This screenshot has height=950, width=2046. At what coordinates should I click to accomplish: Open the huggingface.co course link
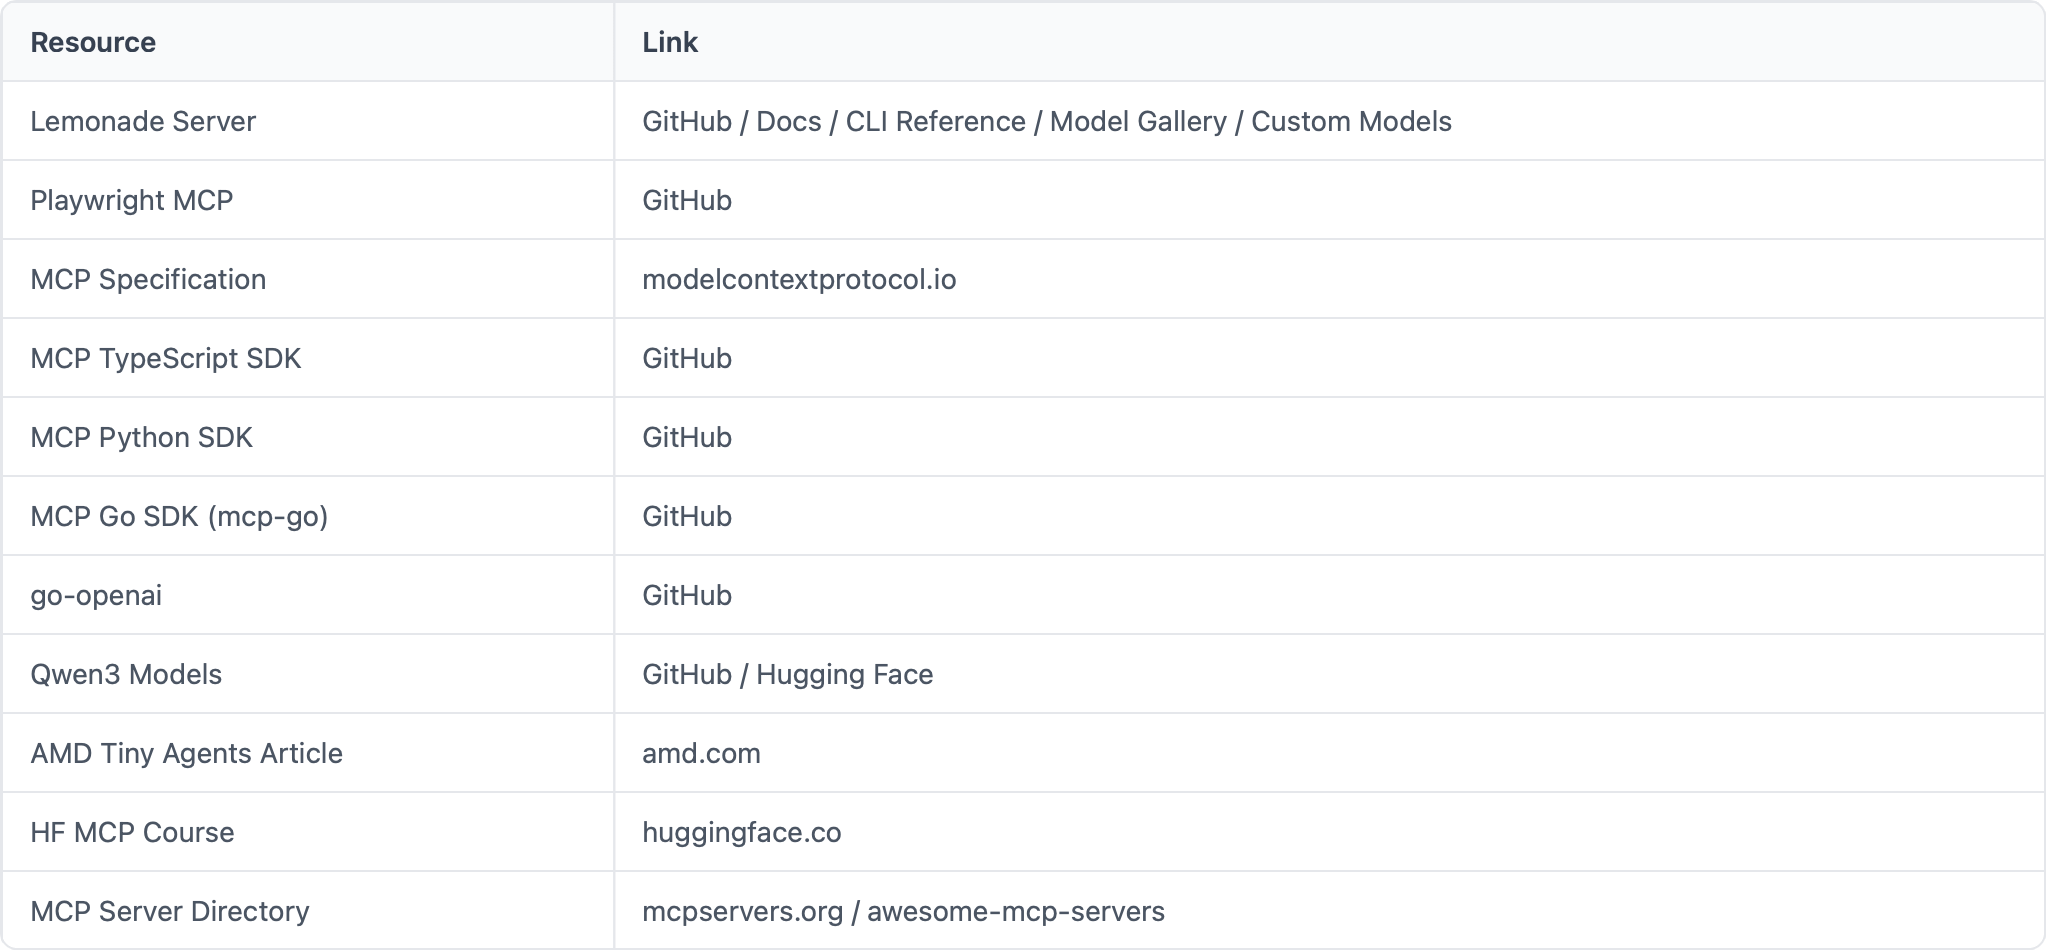pos(742,833)
